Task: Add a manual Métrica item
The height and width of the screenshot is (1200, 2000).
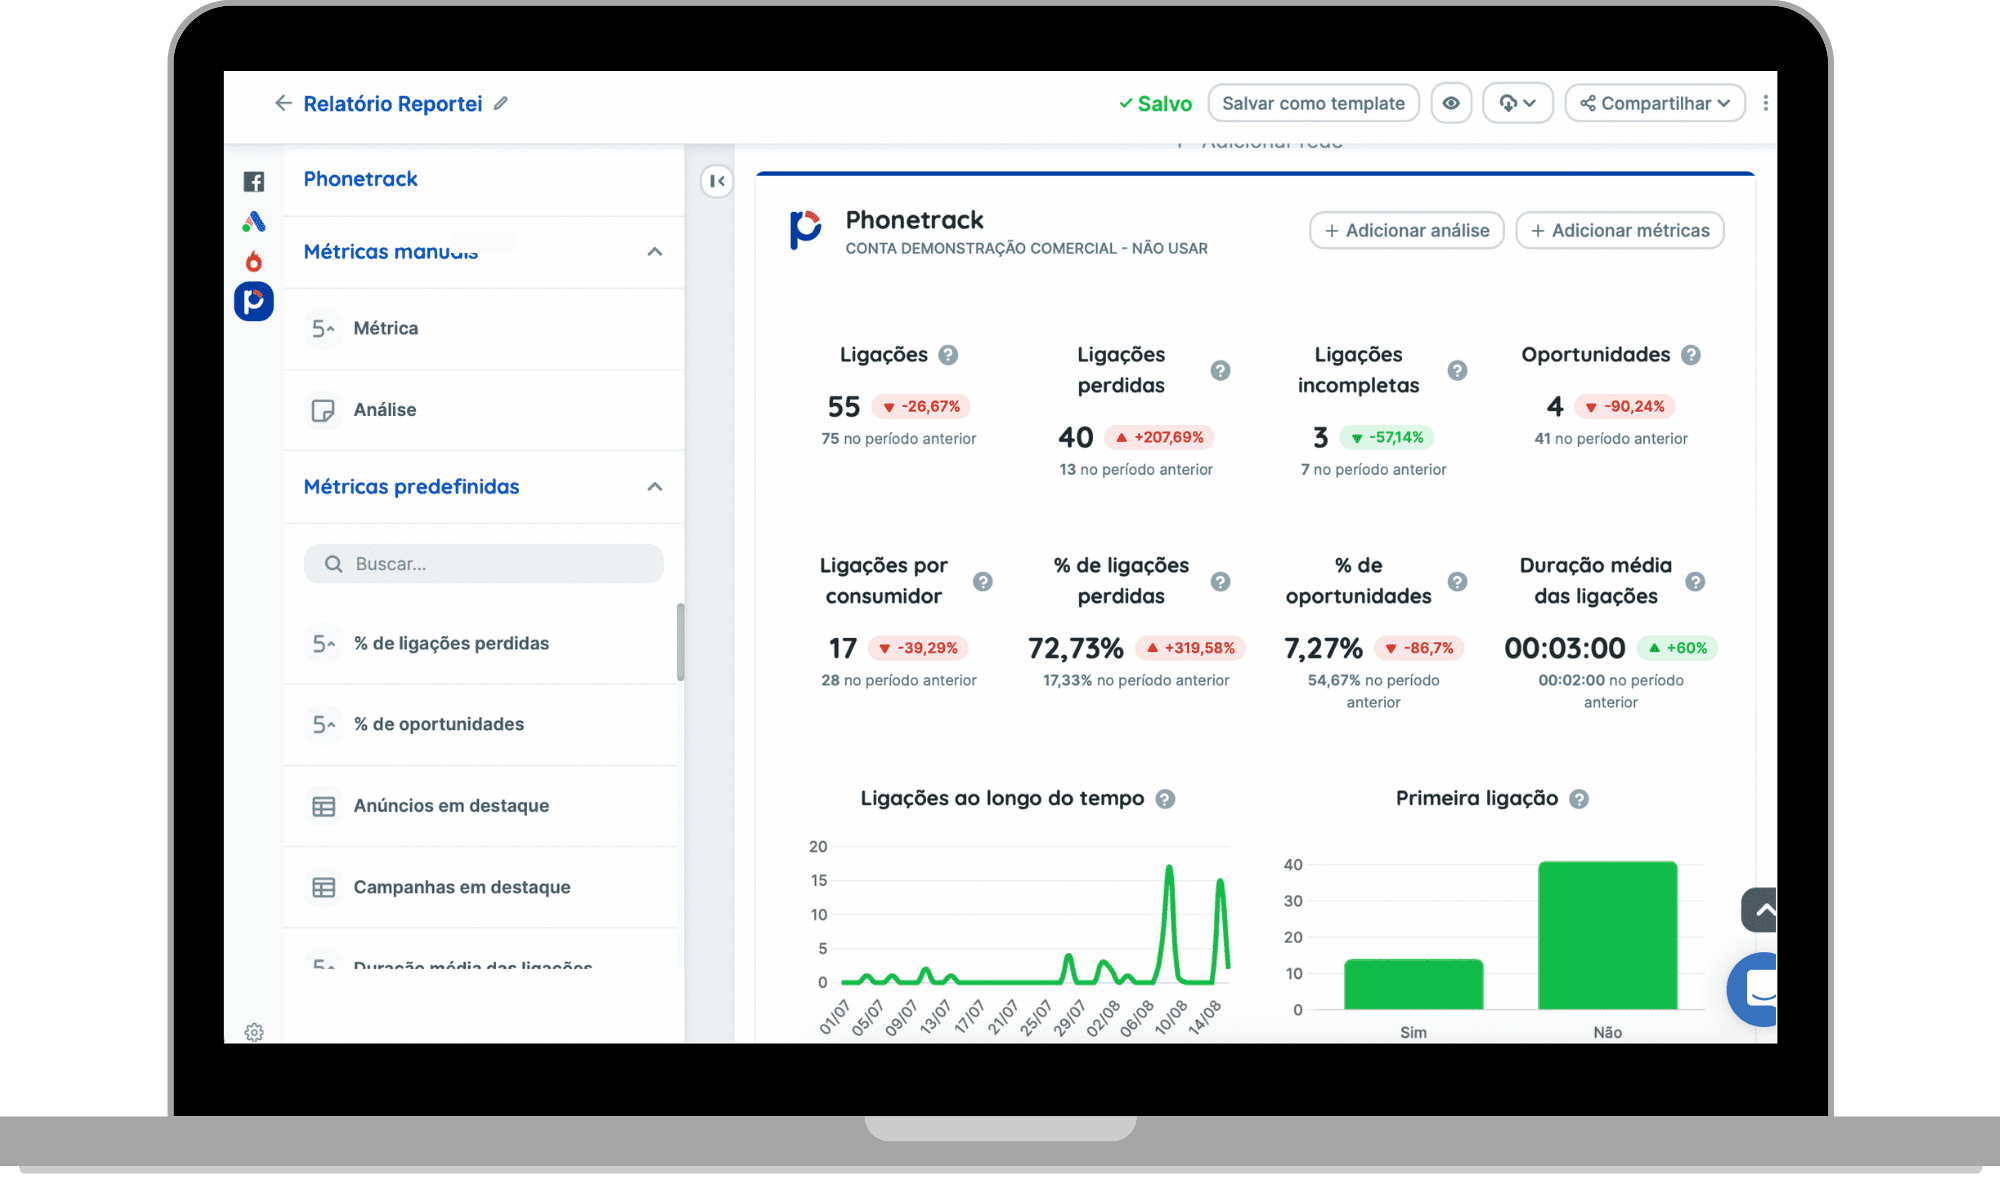Action: coord(484,328)
